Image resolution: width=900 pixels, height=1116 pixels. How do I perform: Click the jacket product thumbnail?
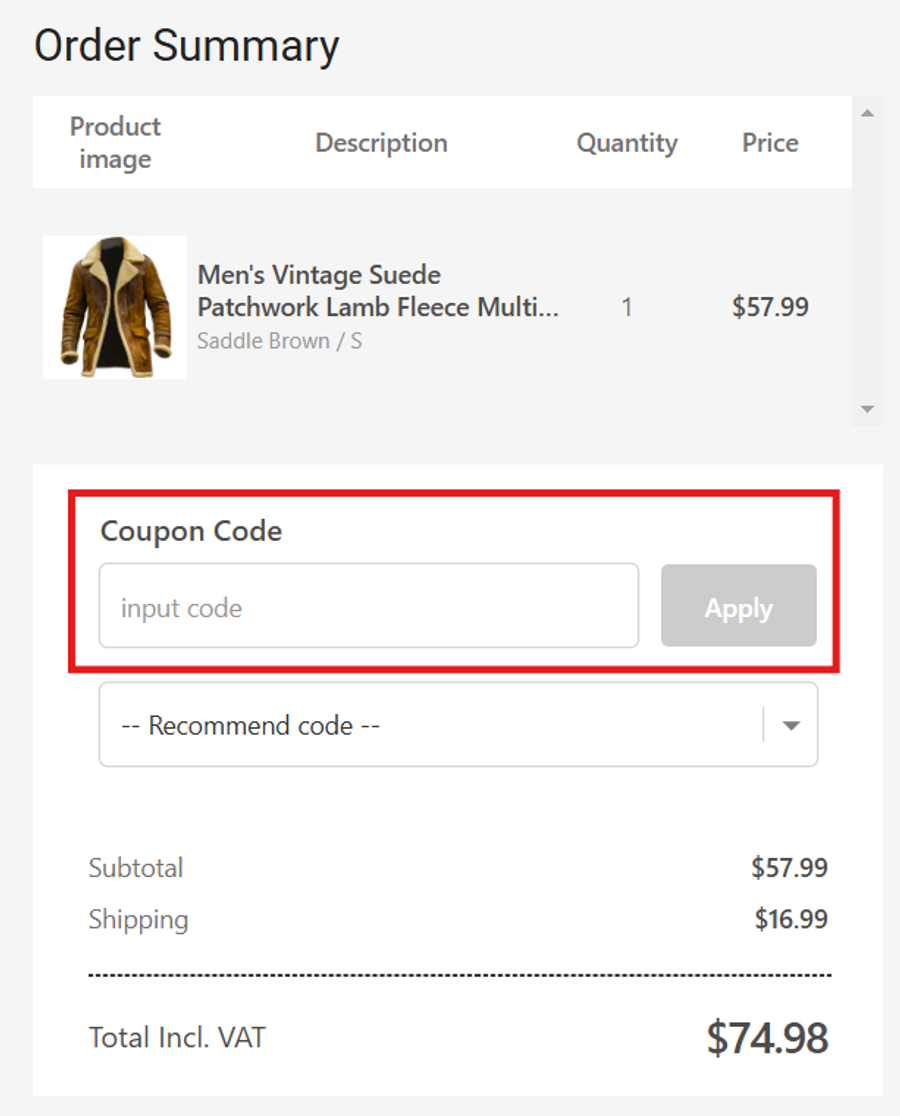coord(115,307)
